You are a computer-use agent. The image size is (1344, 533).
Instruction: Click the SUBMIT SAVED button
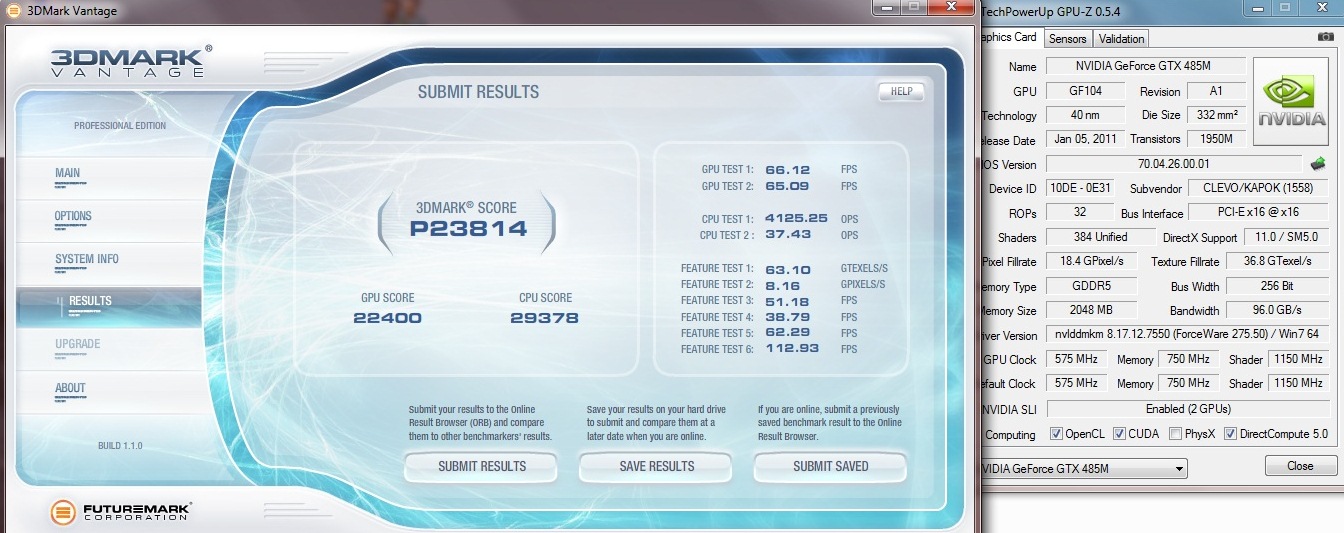coord(830,466)
